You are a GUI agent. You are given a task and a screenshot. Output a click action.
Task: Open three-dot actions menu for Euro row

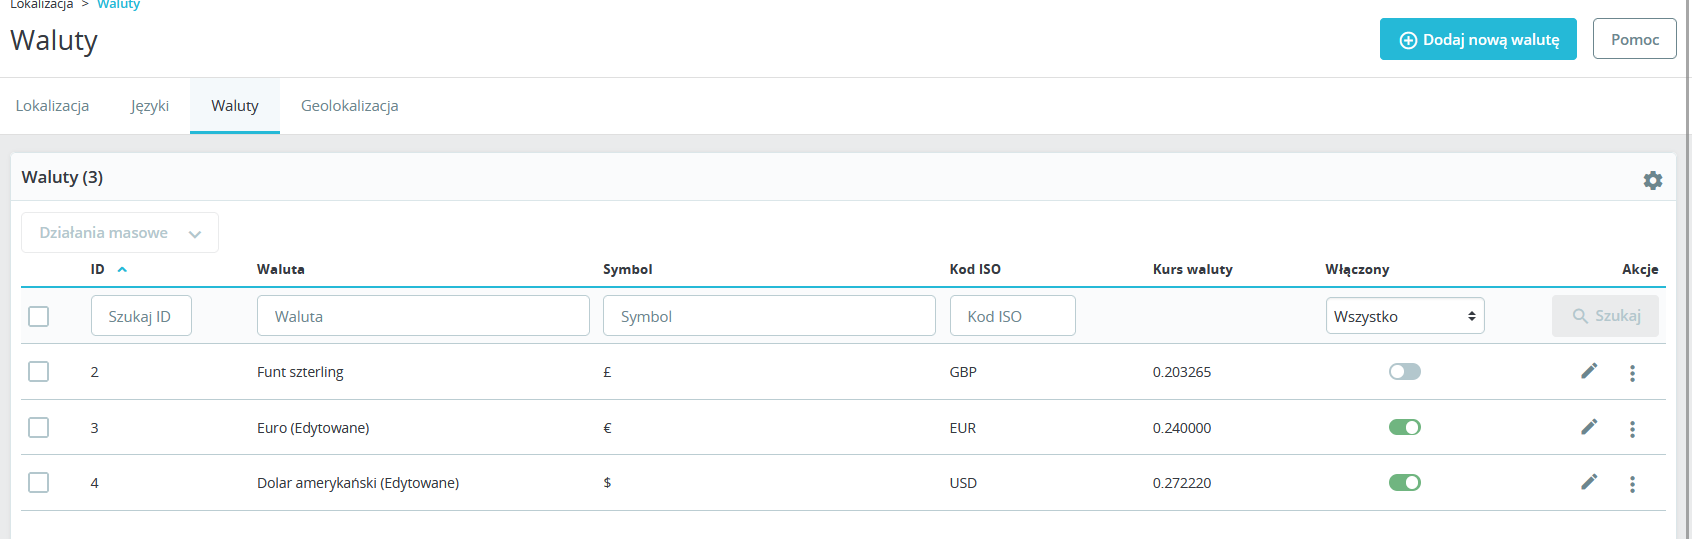pyautogui.click(x=1632, y=429)
